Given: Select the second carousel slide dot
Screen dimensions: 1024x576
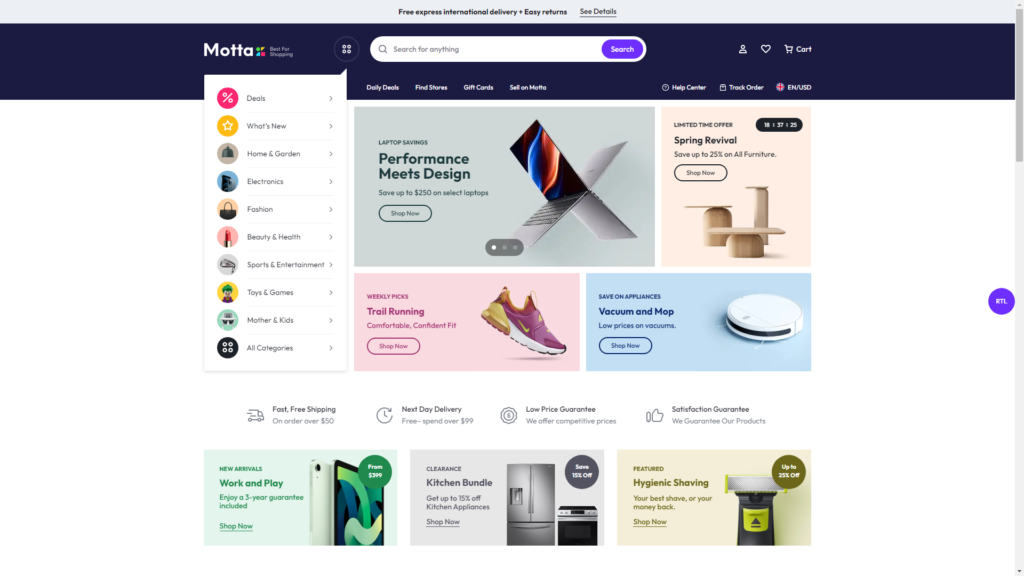Looking at the screenshot, I should coord(504,248).
